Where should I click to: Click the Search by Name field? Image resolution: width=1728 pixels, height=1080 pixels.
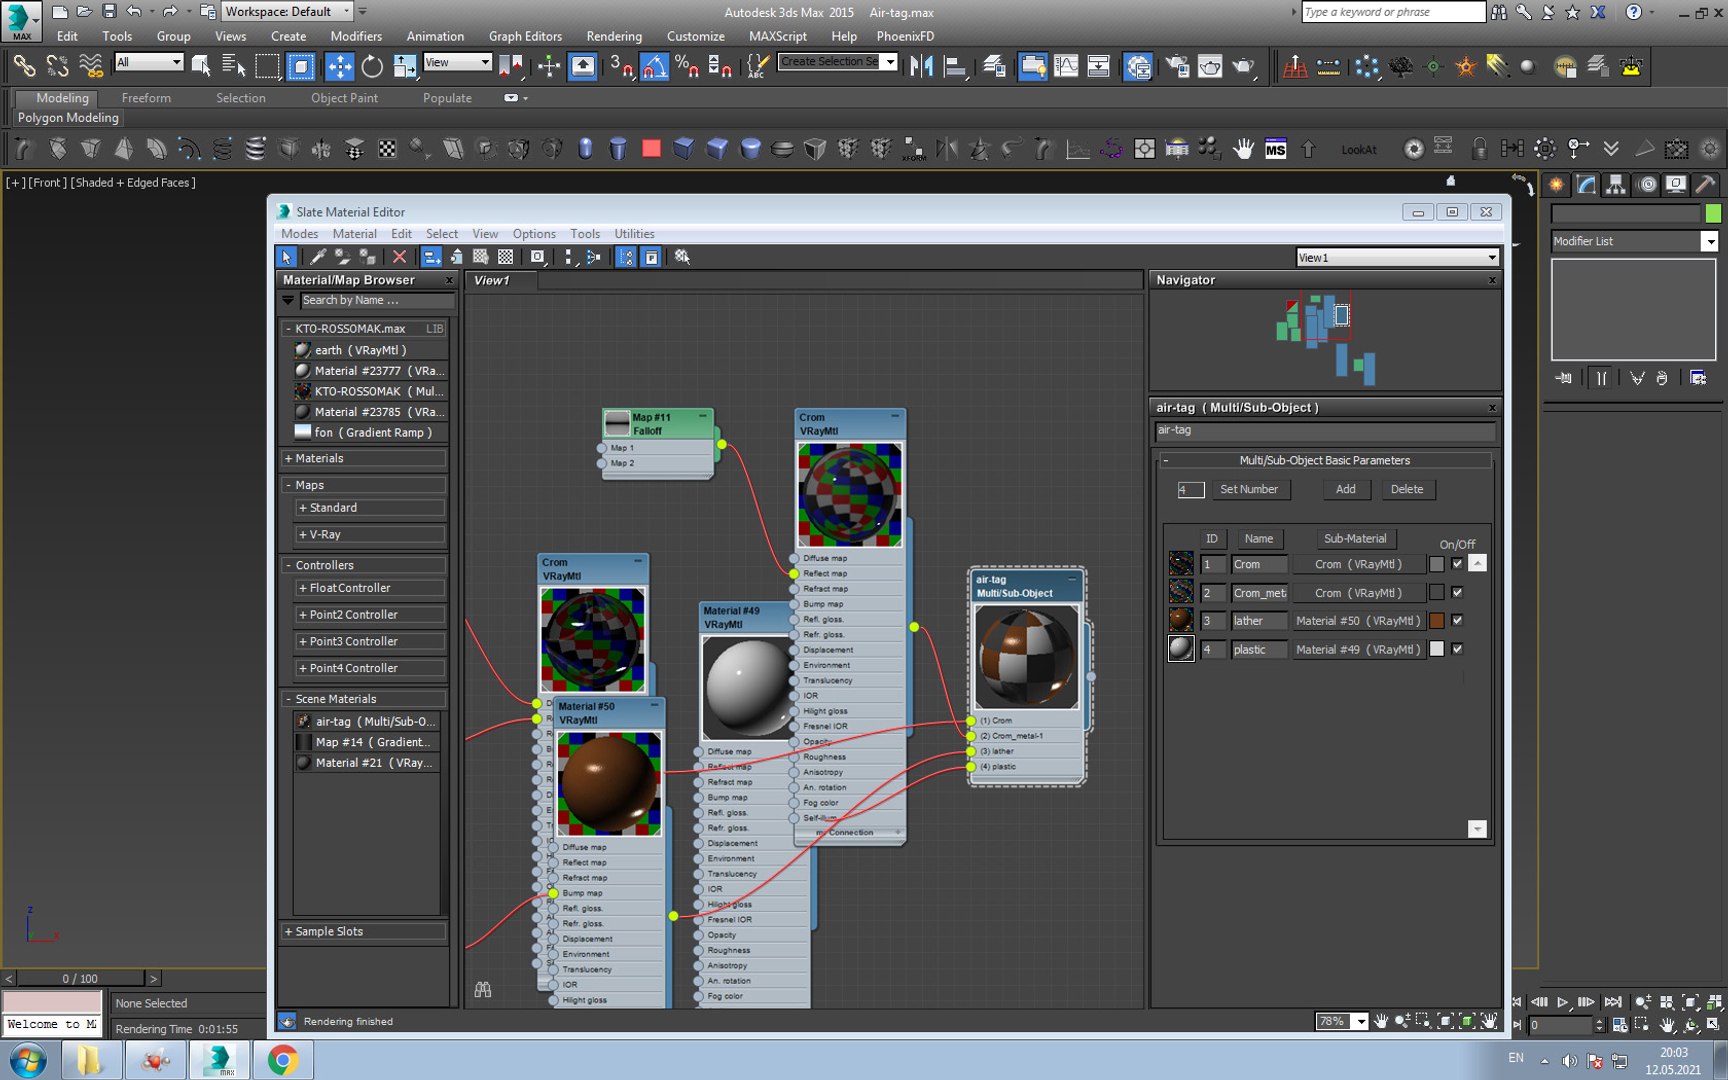376,300
